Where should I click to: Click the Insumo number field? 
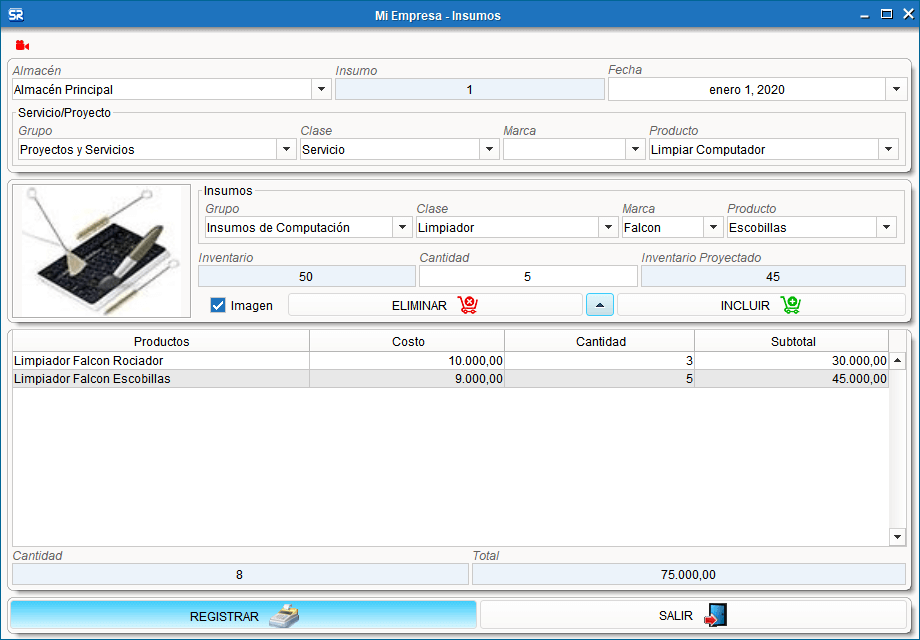pyautogui.click(x=469, y=89)
